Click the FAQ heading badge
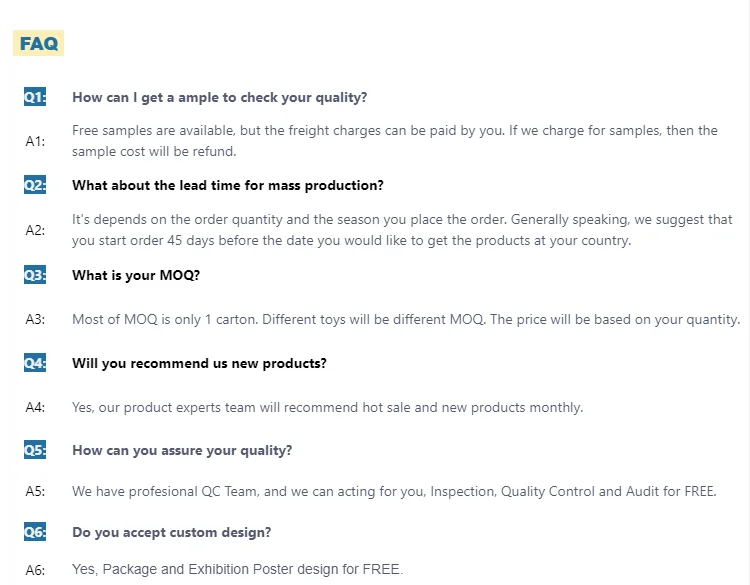The width and height of the screenshot is (750, 585). (39, 43)
